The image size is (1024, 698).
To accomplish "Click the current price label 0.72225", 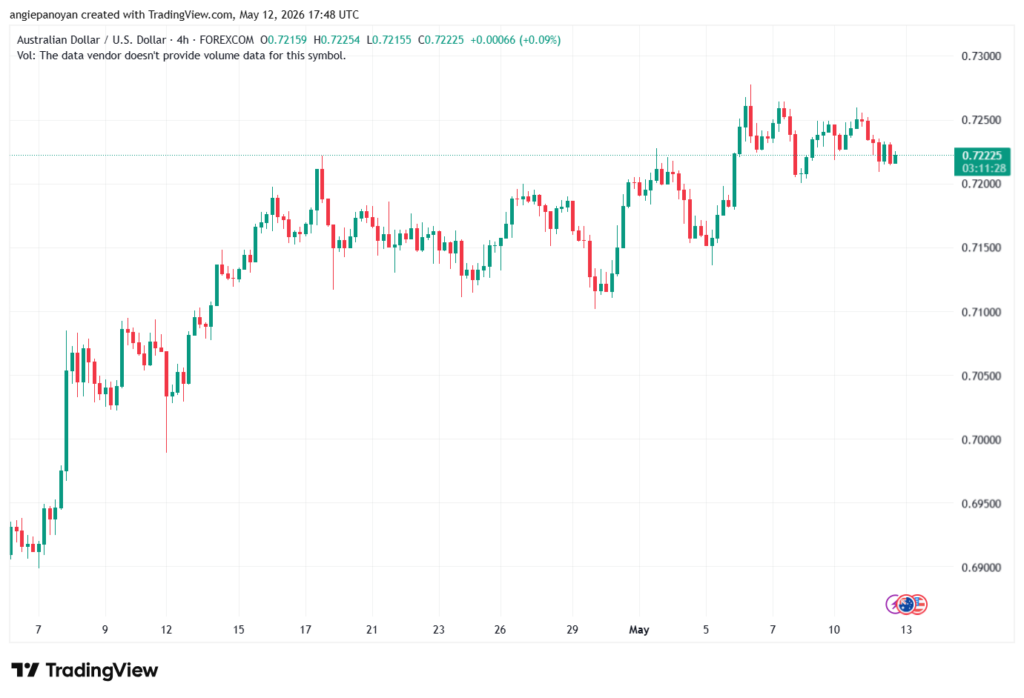I will (x=982, y=155).
